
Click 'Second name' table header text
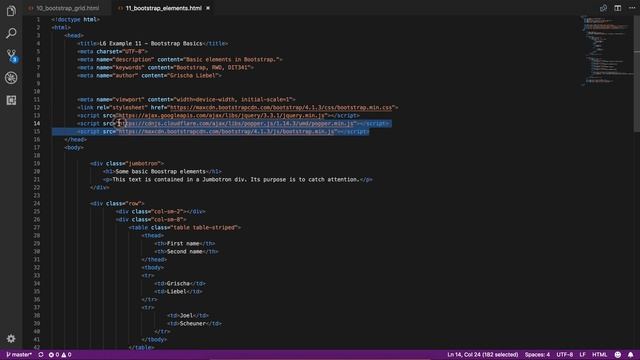pyautogui.click(x=184, y=251)
